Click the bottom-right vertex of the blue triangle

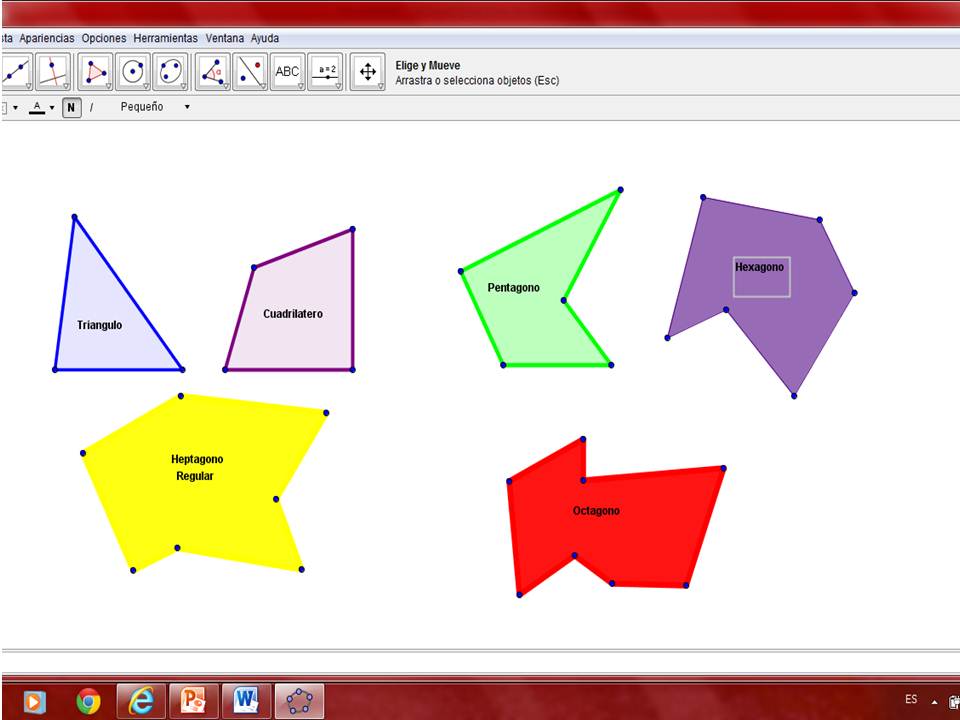tap(182, 369)
